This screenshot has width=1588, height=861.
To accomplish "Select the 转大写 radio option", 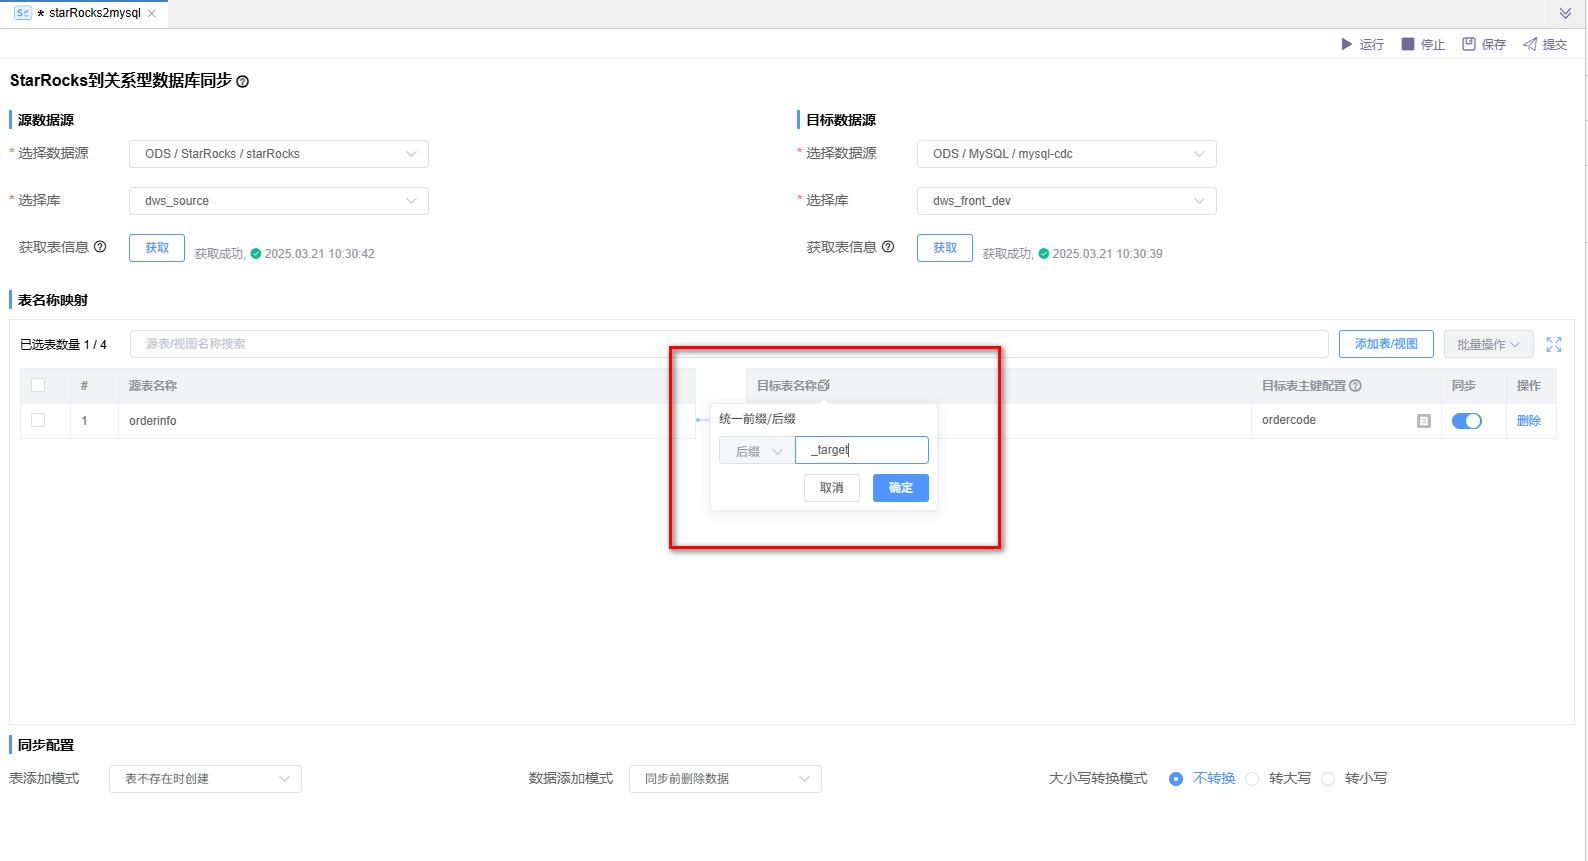I will click(1252, 779).
